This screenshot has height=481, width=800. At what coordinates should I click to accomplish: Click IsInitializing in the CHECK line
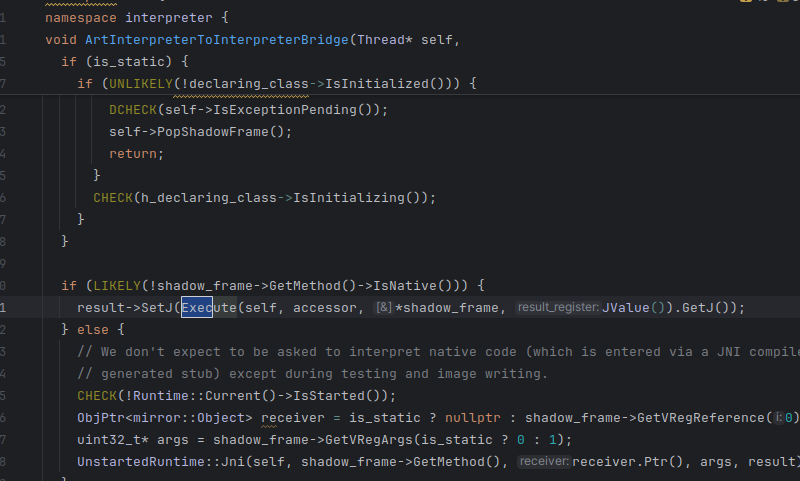tap(367, 197)
